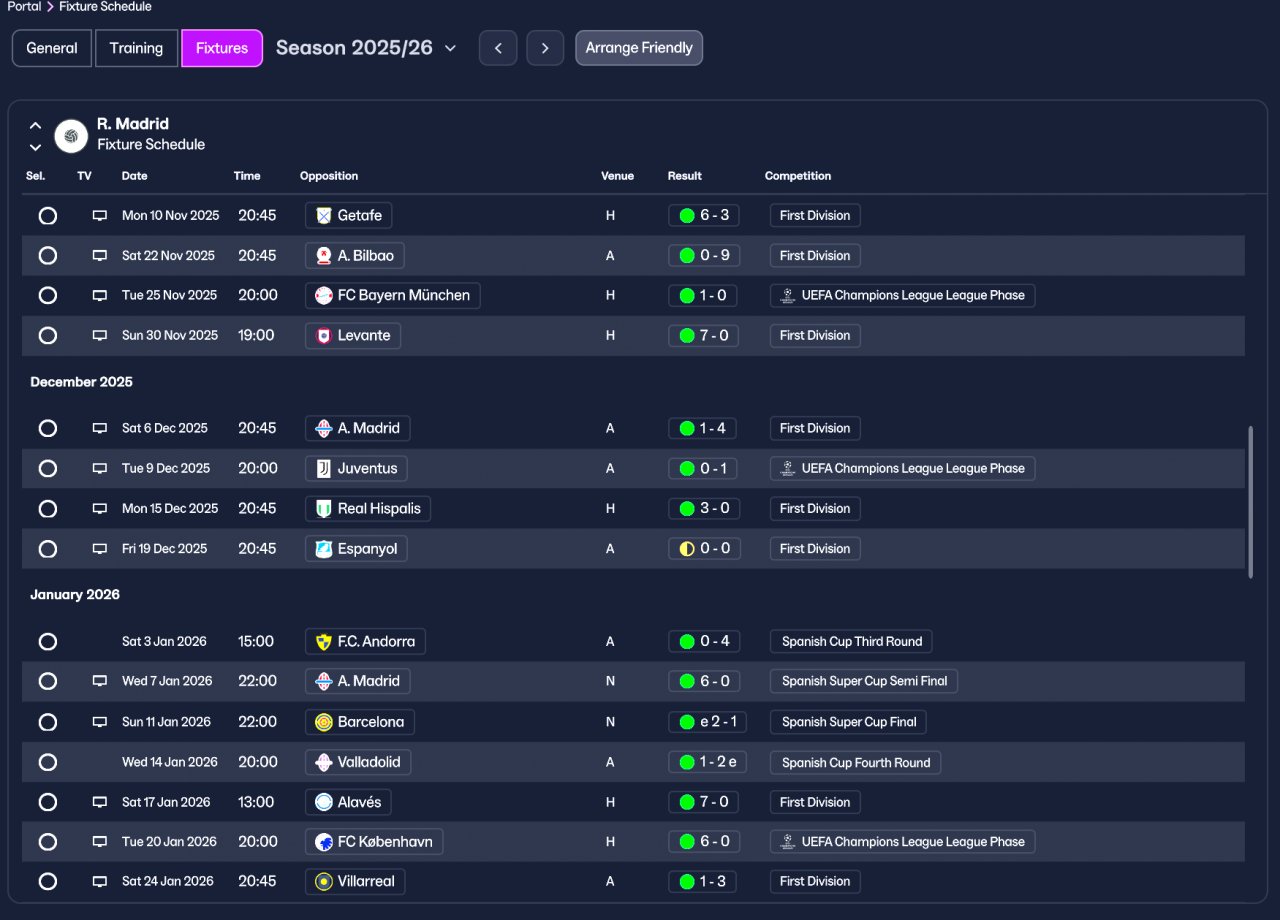This screenshot has height=920, width=1280.
Task: Go to next season with right arrow
Action: [545, 48]
